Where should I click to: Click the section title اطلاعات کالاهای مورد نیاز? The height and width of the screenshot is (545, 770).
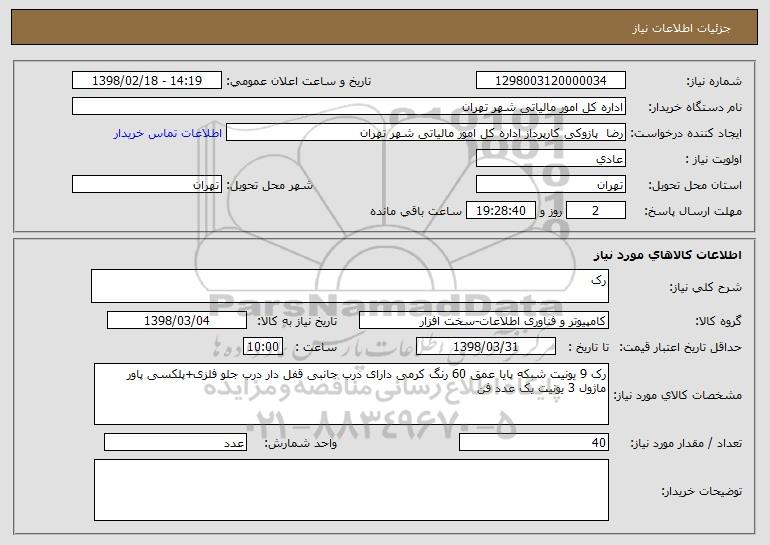667,255
